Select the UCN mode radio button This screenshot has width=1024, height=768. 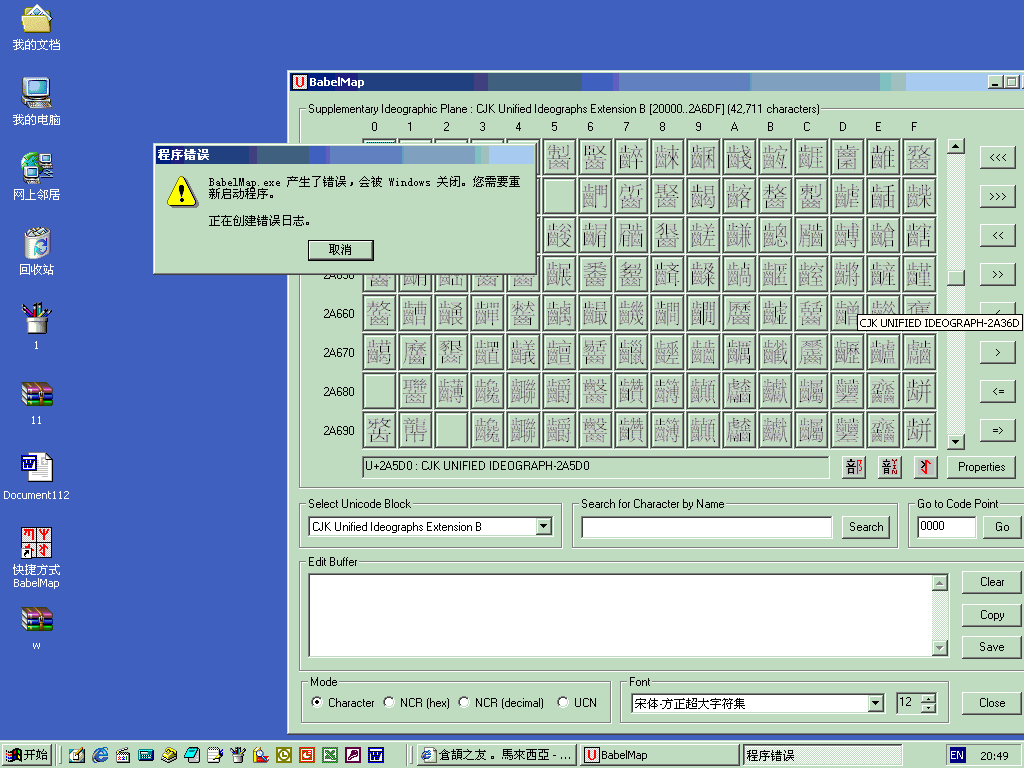tap(563, 702)
